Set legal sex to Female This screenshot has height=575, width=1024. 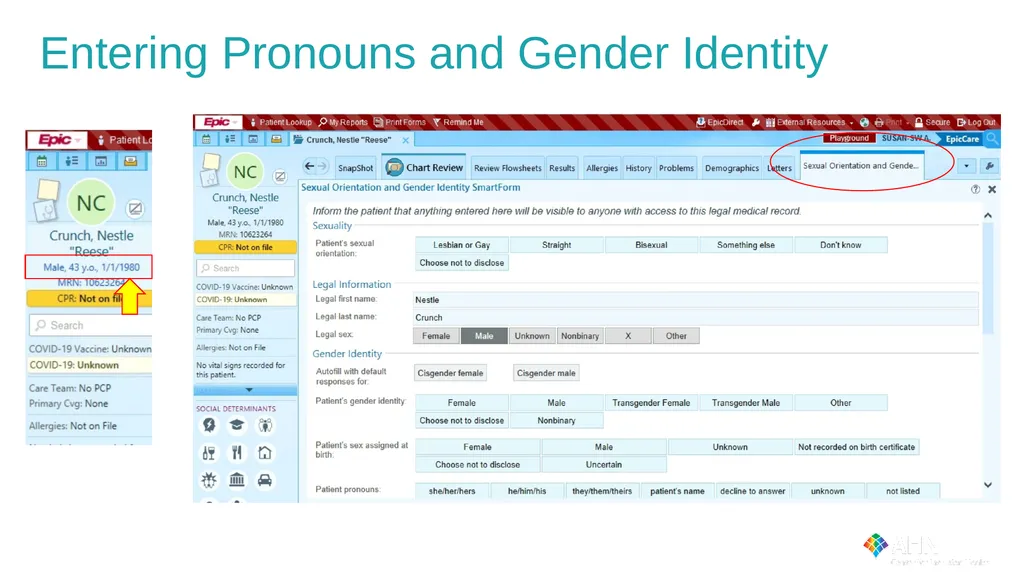tap(436, 336)
